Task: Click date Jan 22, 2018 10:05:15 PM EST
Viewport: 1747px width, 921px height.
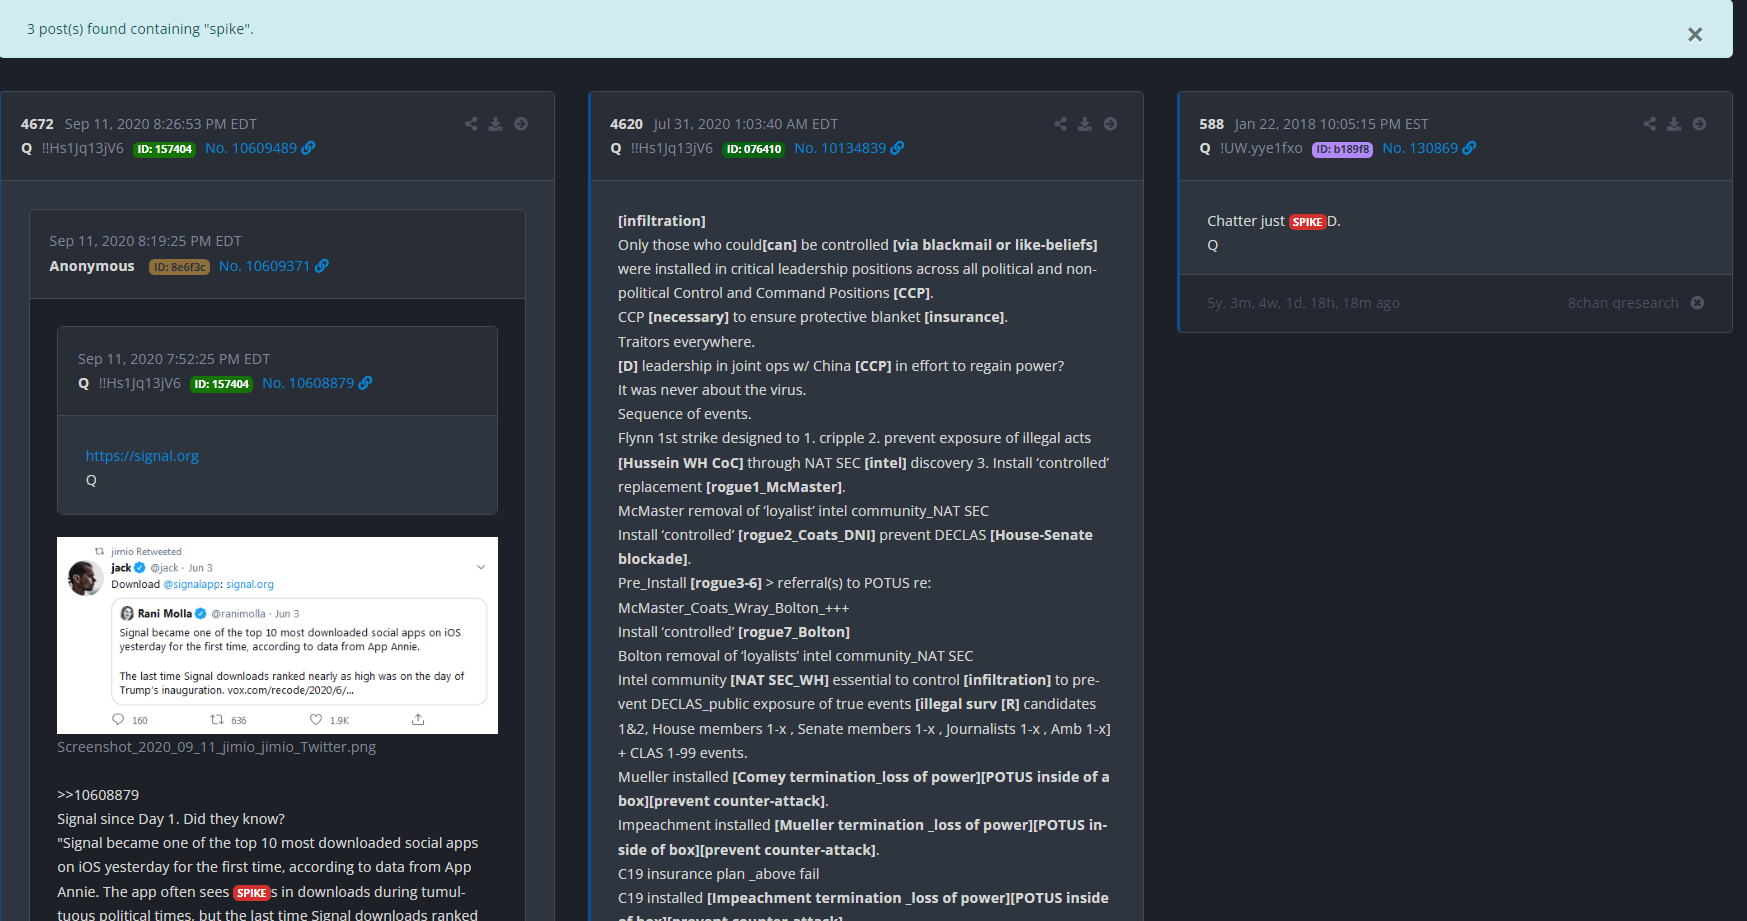Action: pos(1331,124)
